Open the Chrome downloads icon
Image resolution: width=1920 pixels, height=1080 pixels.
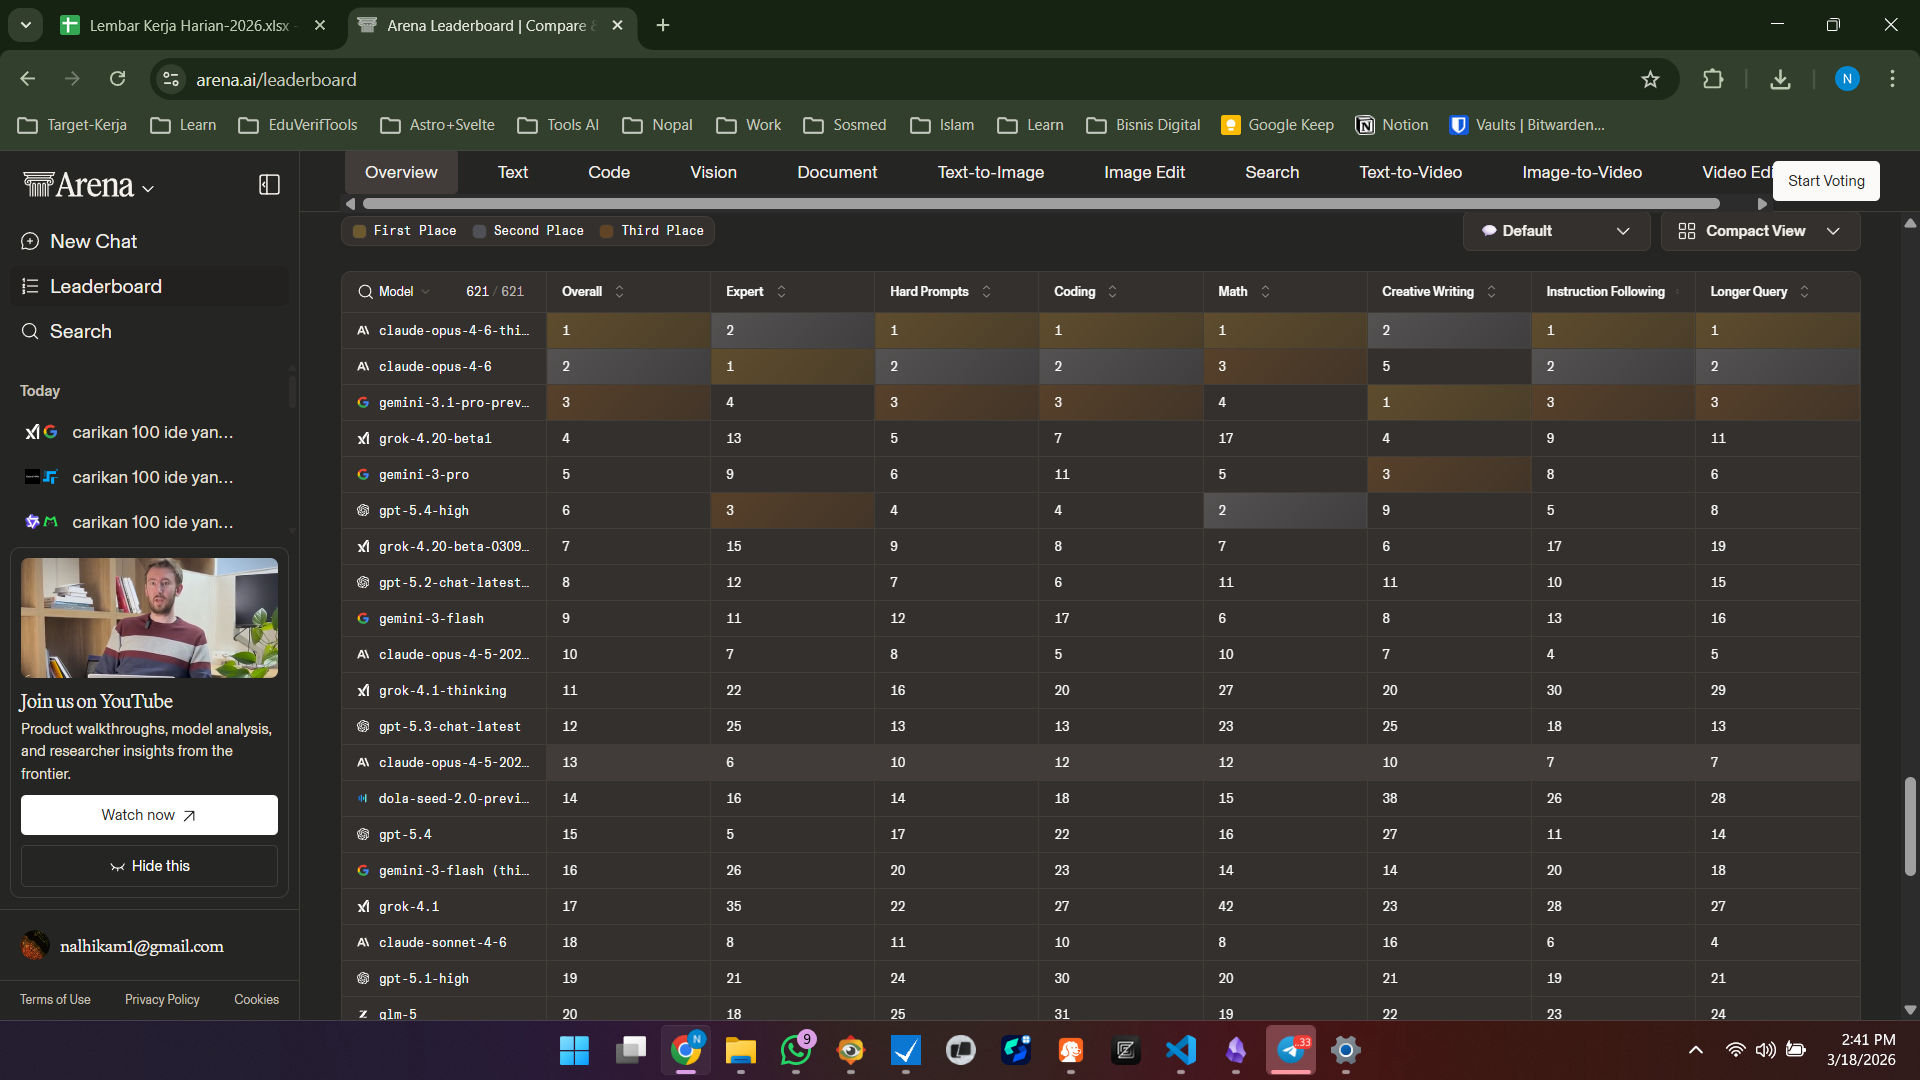click(x=1780, y=79)
